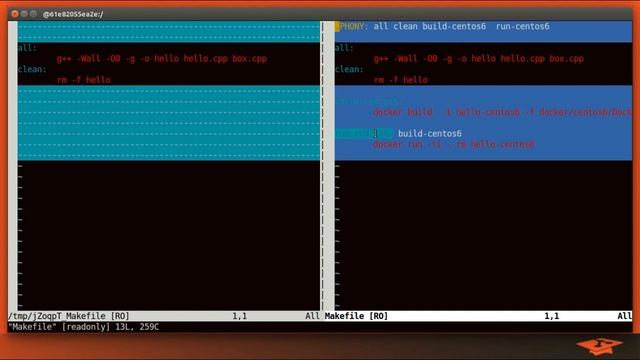This screenshot has height=360, width=640.
Task: Click the 'build-centos6' dependency text
Action: click(430, 133)
